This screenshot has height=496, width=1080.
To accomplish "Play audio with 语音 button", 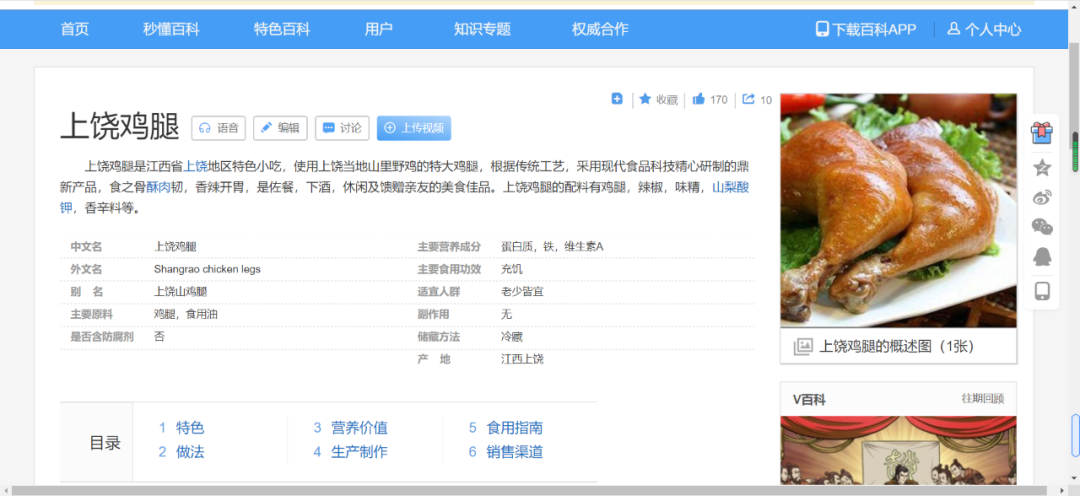I will 219,128.
